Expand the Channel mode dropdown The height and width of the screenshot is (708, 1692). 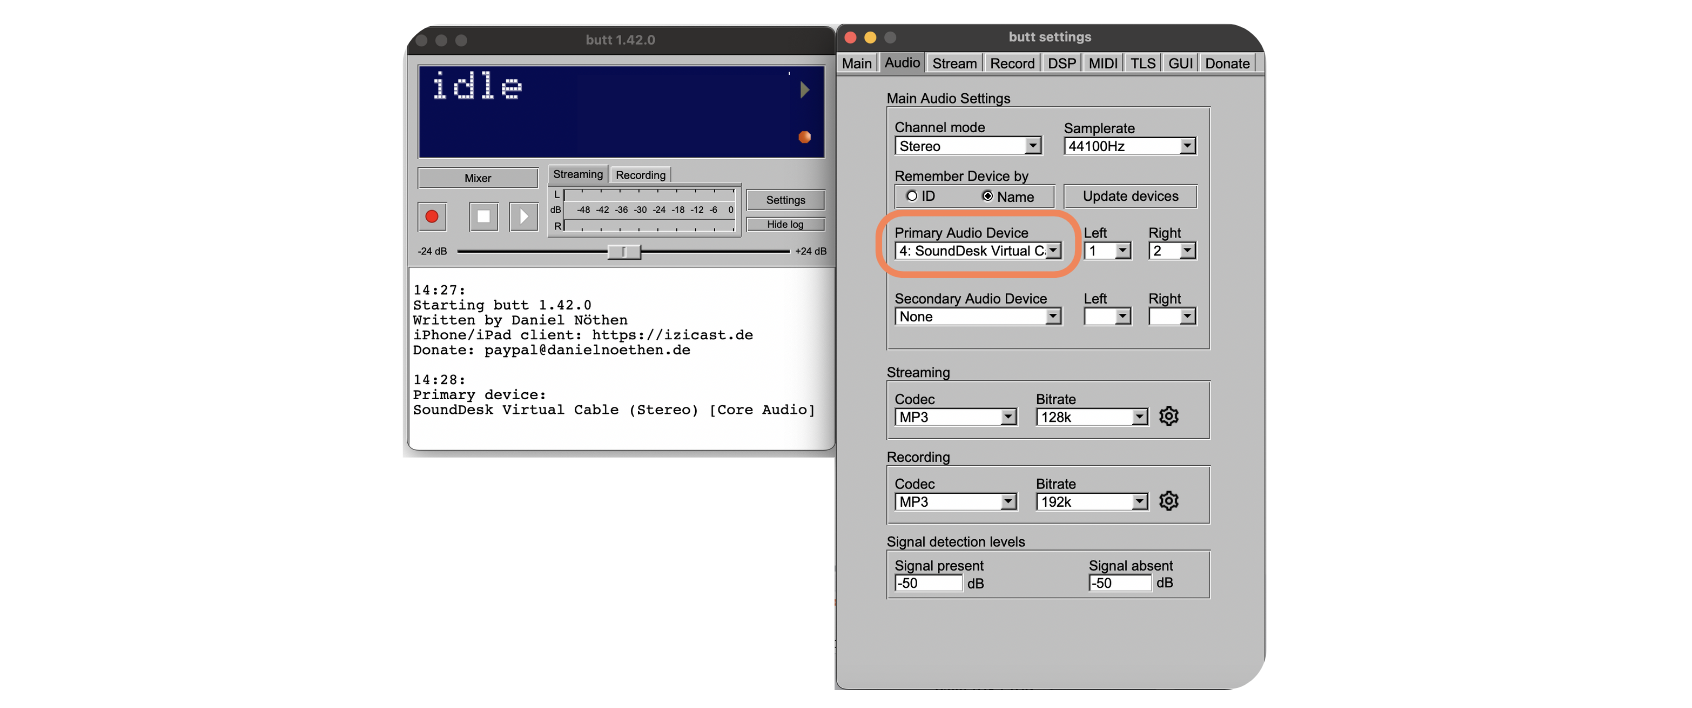pyautogui.click(x=1033, y=146)
